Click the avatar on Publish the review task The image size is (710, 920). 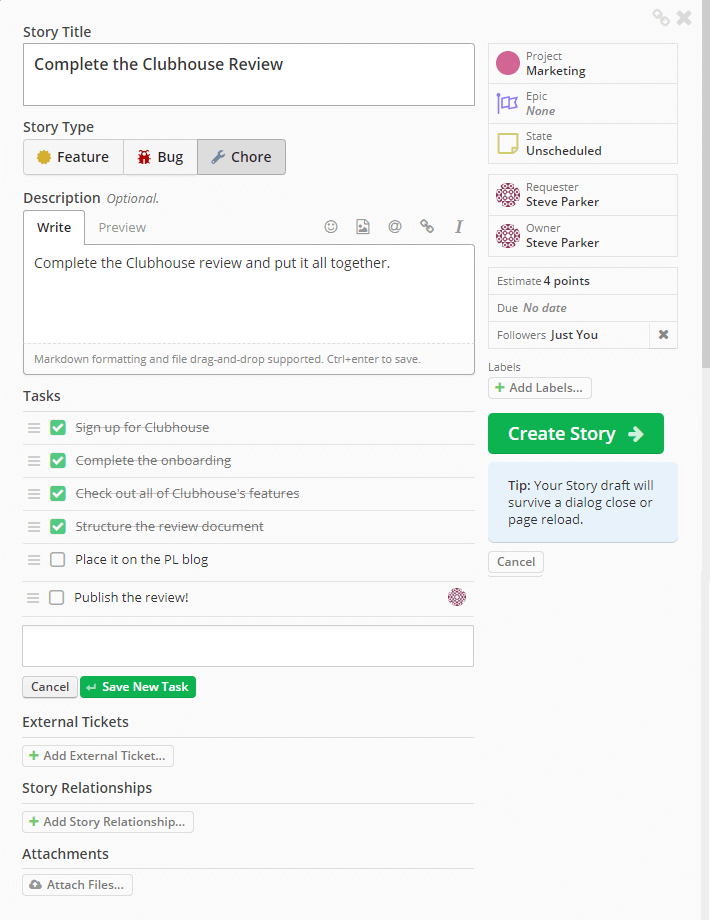tap(457, 597)
